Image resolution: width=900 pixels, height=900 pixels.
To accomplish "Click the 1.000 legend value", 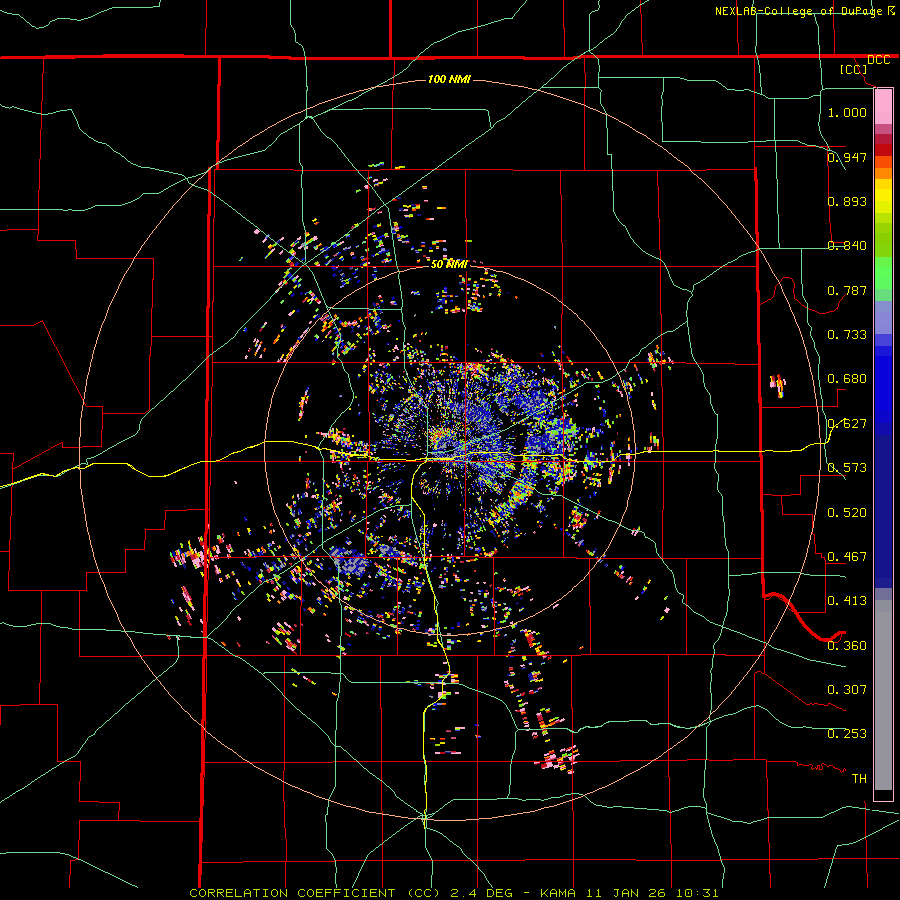I will point(847,112).
